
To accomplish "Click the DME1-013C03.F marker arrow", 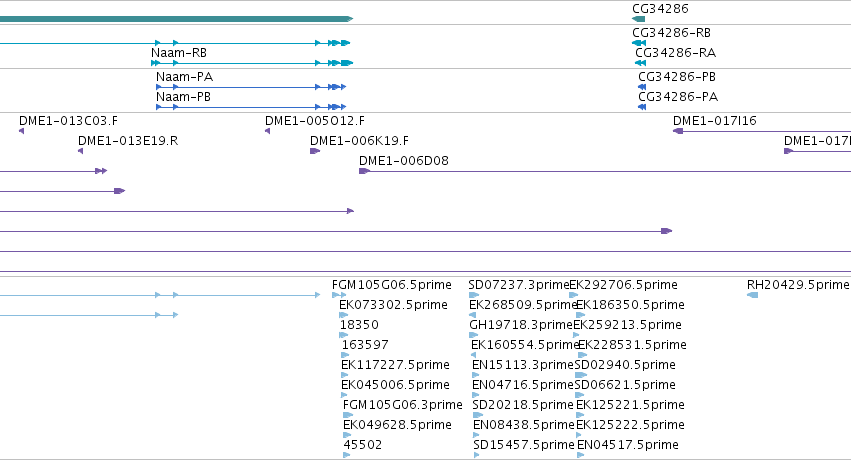I will (22, 131).
